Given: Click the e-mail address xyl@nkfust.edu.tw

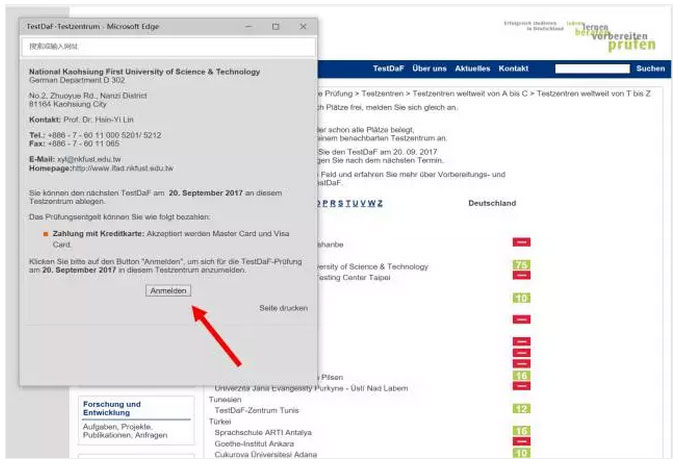Looking at the screenshot, I should point(89,159).
